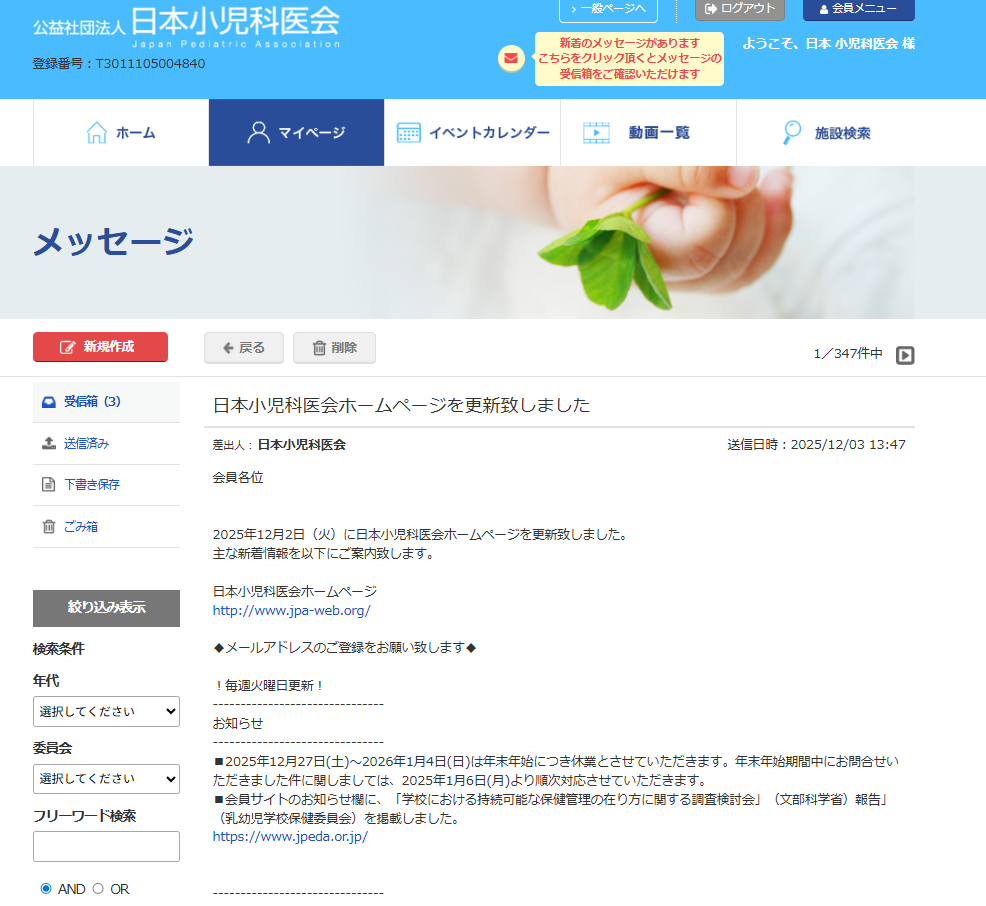Open the 年代 selection dropdown
The image size is (986, 906).
pyautogui.click(x=106, y=711)
